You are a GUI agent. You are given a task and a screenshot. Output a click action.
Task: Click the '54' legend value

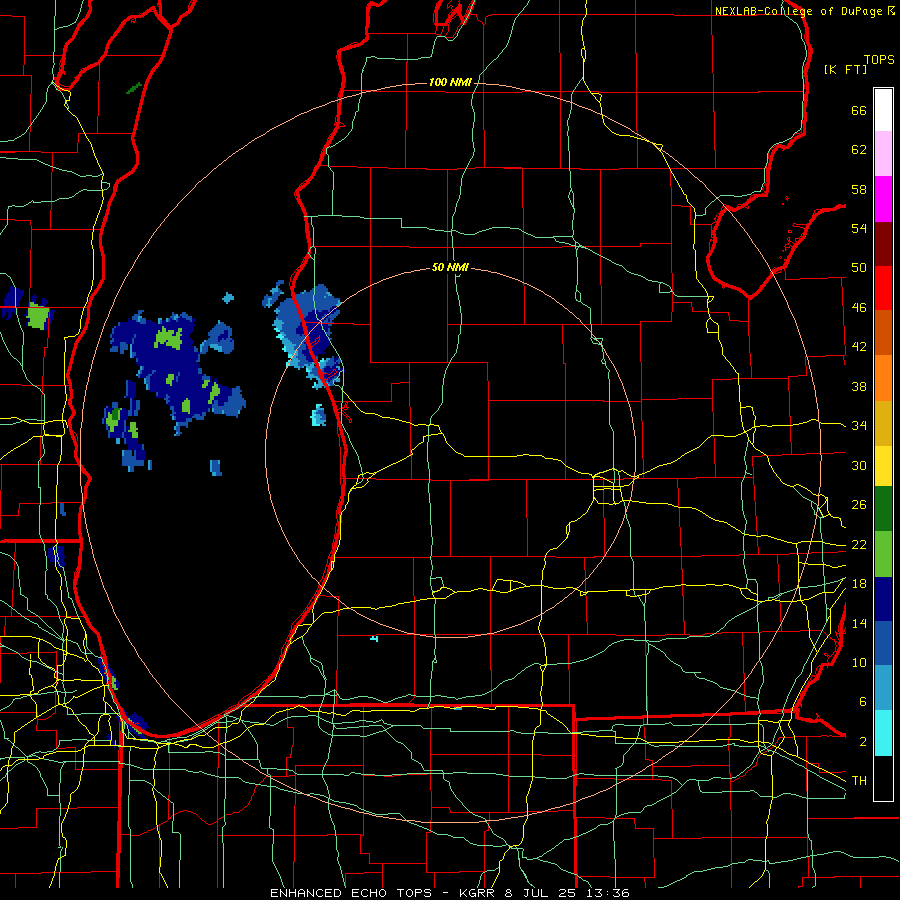point(859,228)
